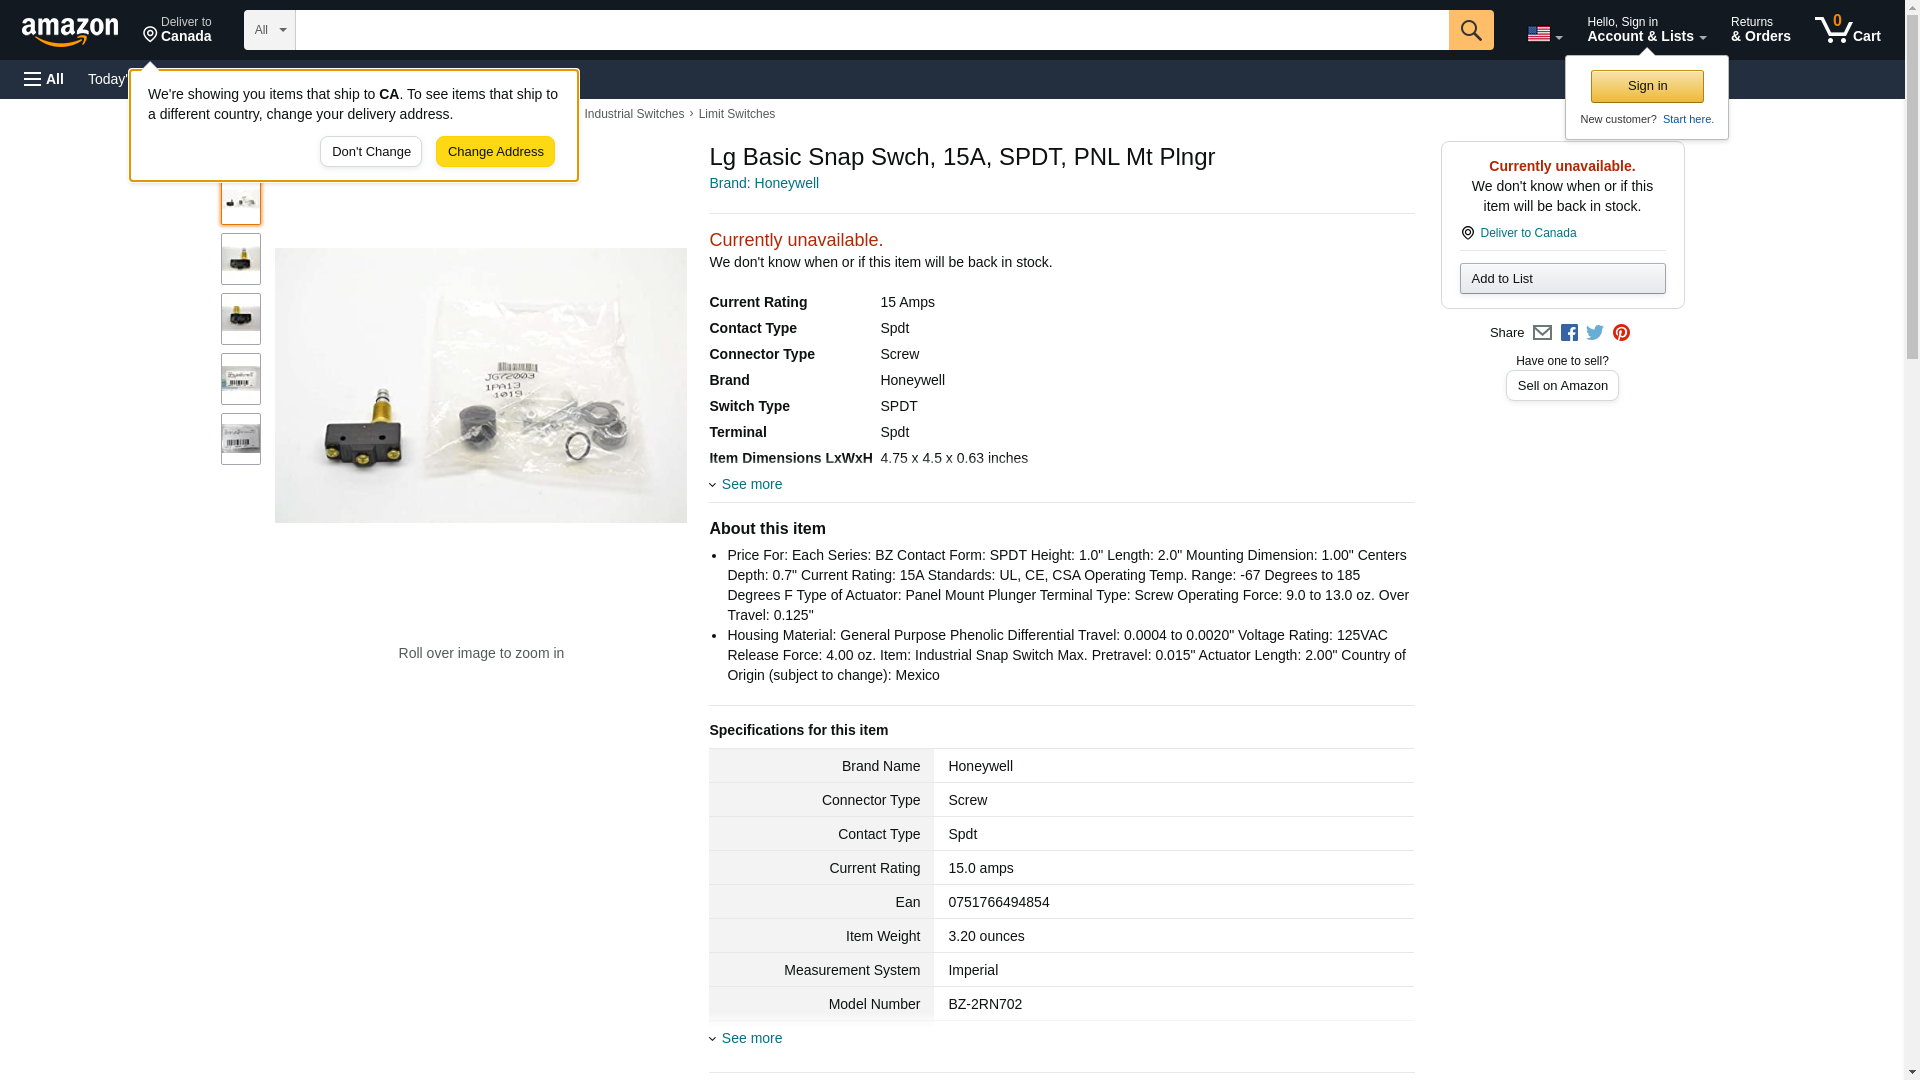Select the second product thumbnail image

(241, 259)
